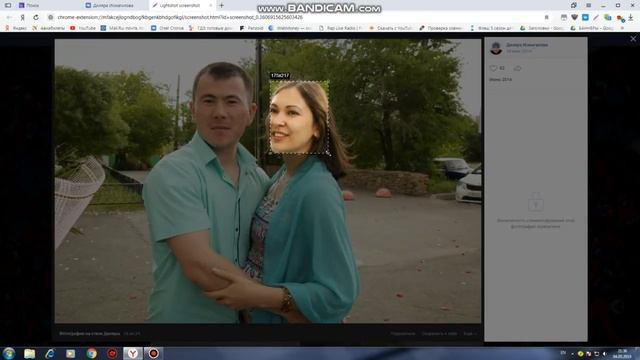This screenshot has height=360, width=640.
Task: Open the Ещё menu below the photo
Action: (469, 333)
